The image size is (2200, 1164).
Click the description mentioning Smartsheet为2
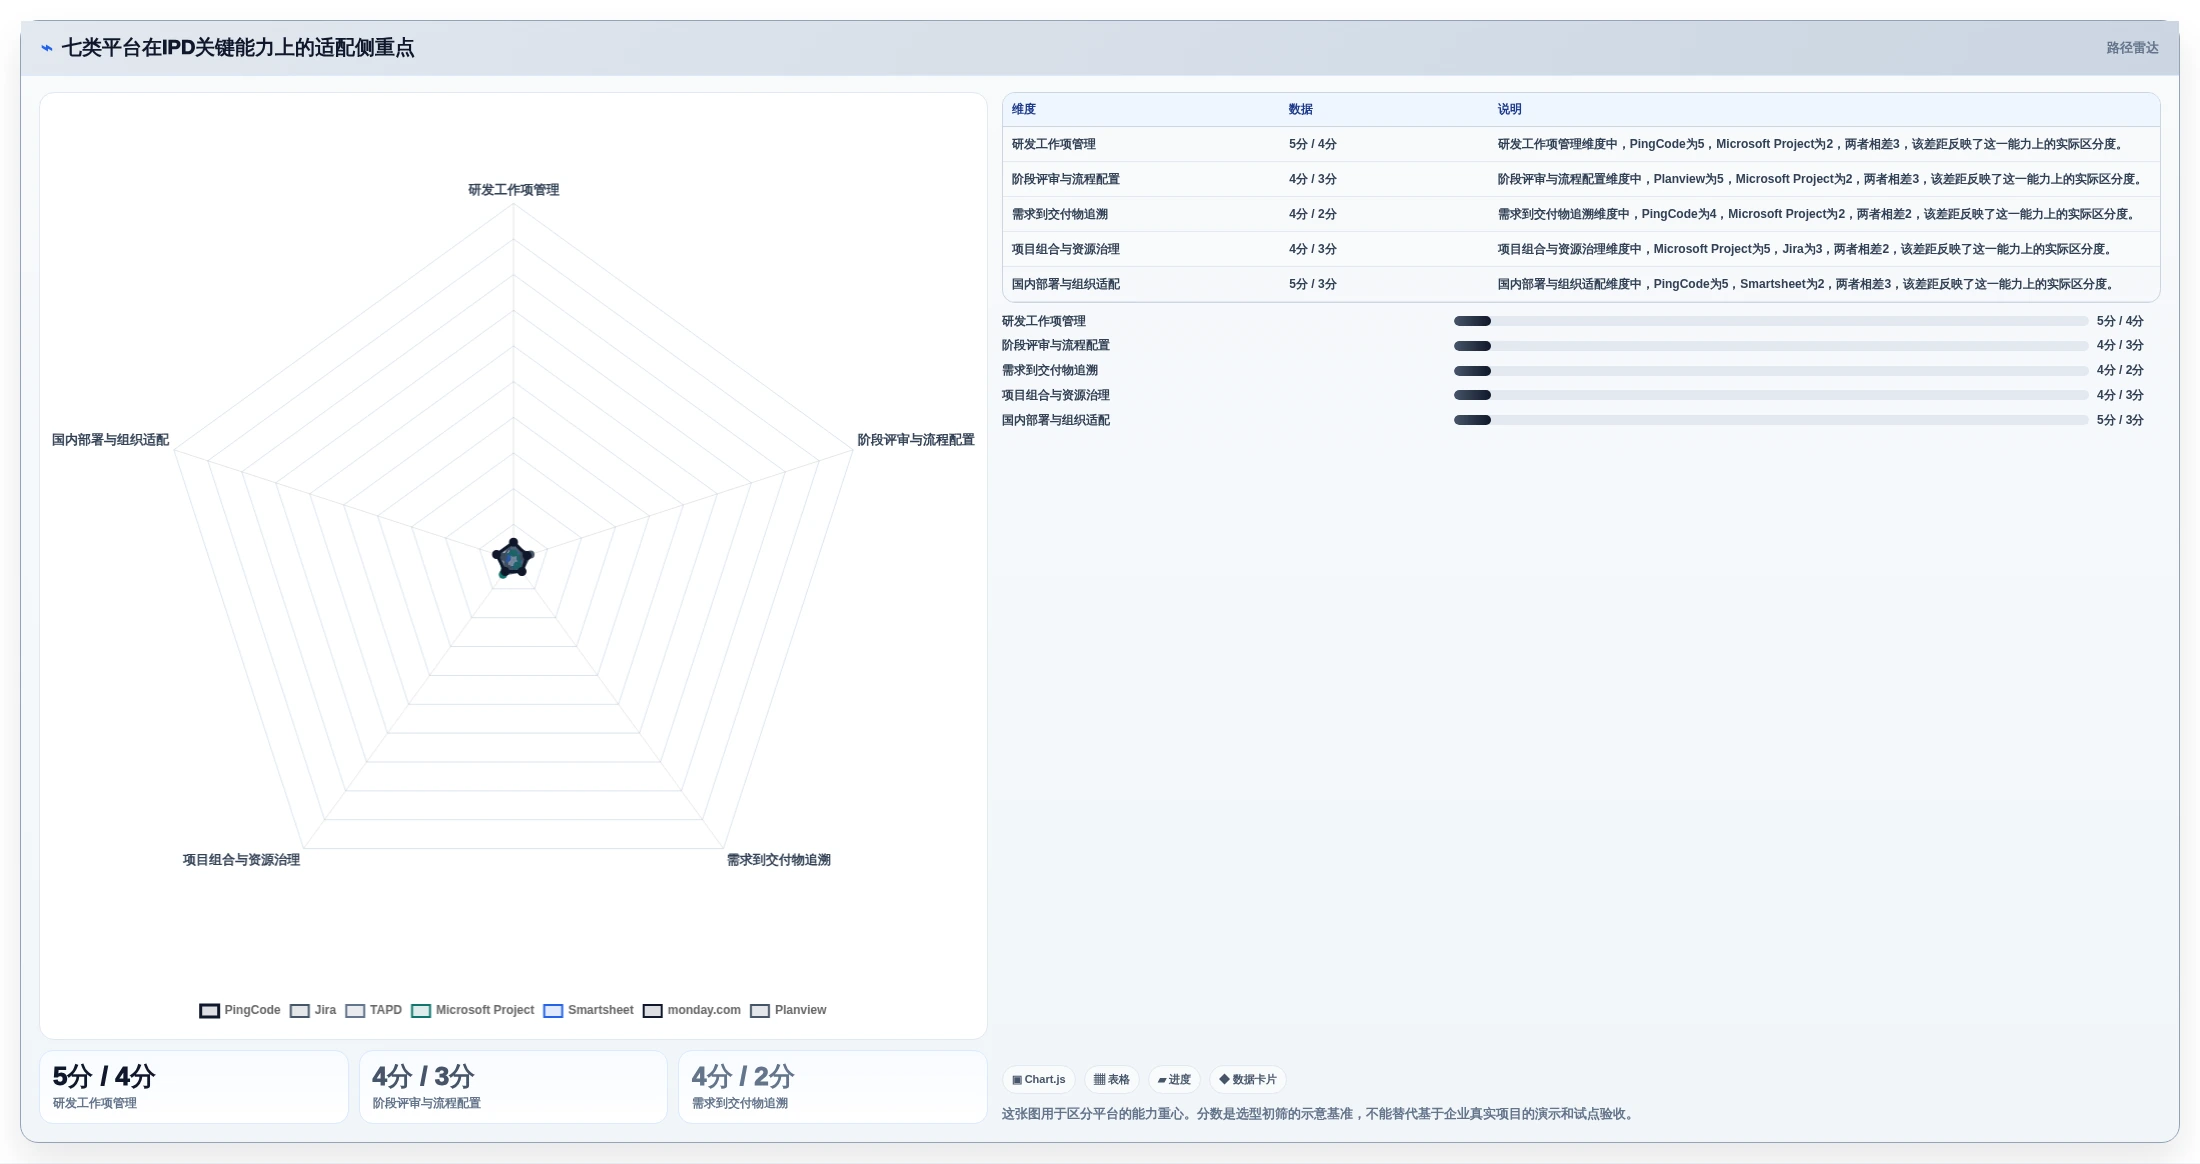pyautogui.click(x=1808, y=284)
